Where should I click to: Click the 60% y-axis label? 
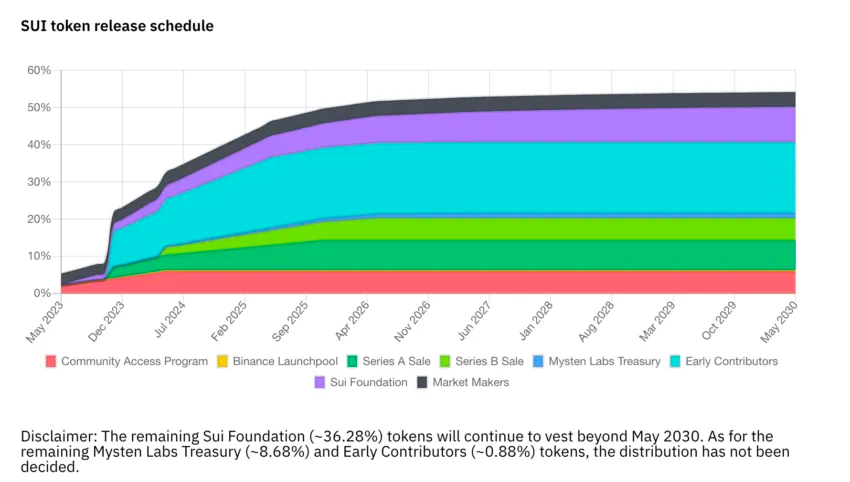(x=39, y=70)
